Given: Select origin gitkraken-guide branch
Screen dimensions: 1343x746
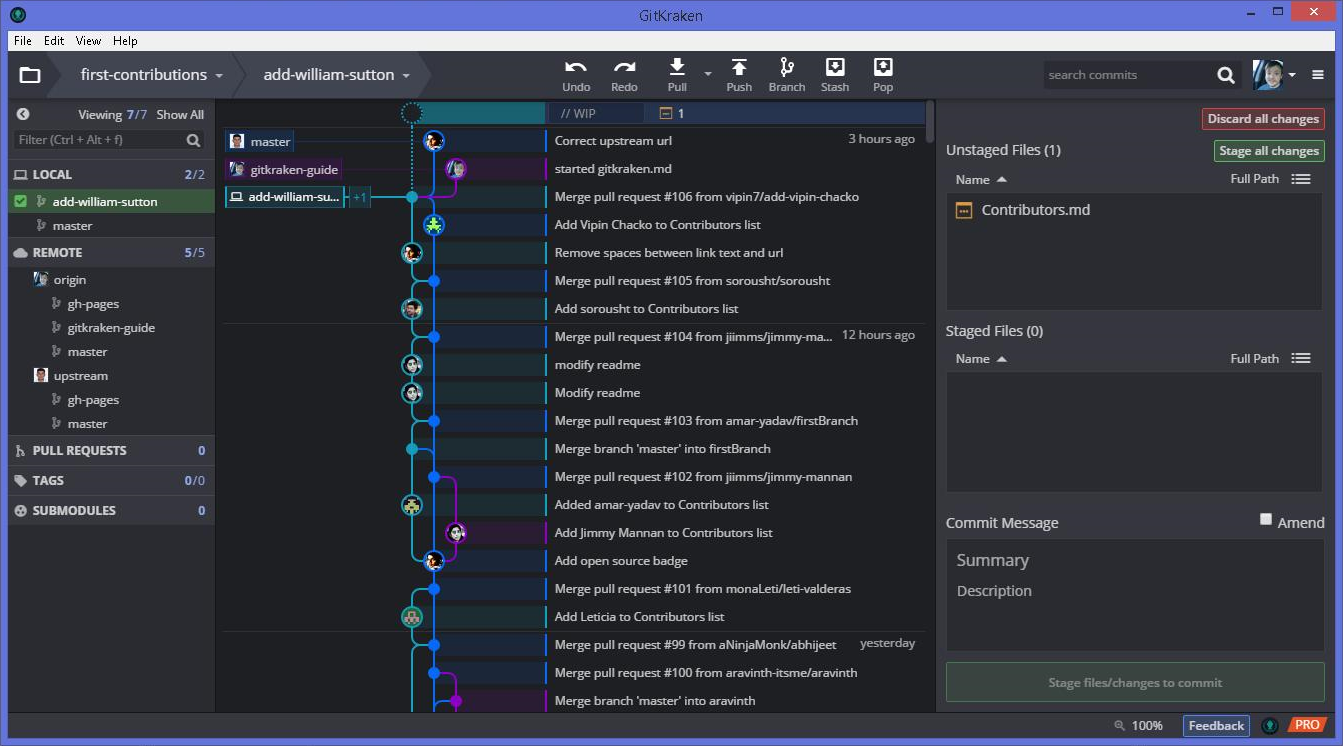Looking at the screenshot, I should click(x=111, y=328).
